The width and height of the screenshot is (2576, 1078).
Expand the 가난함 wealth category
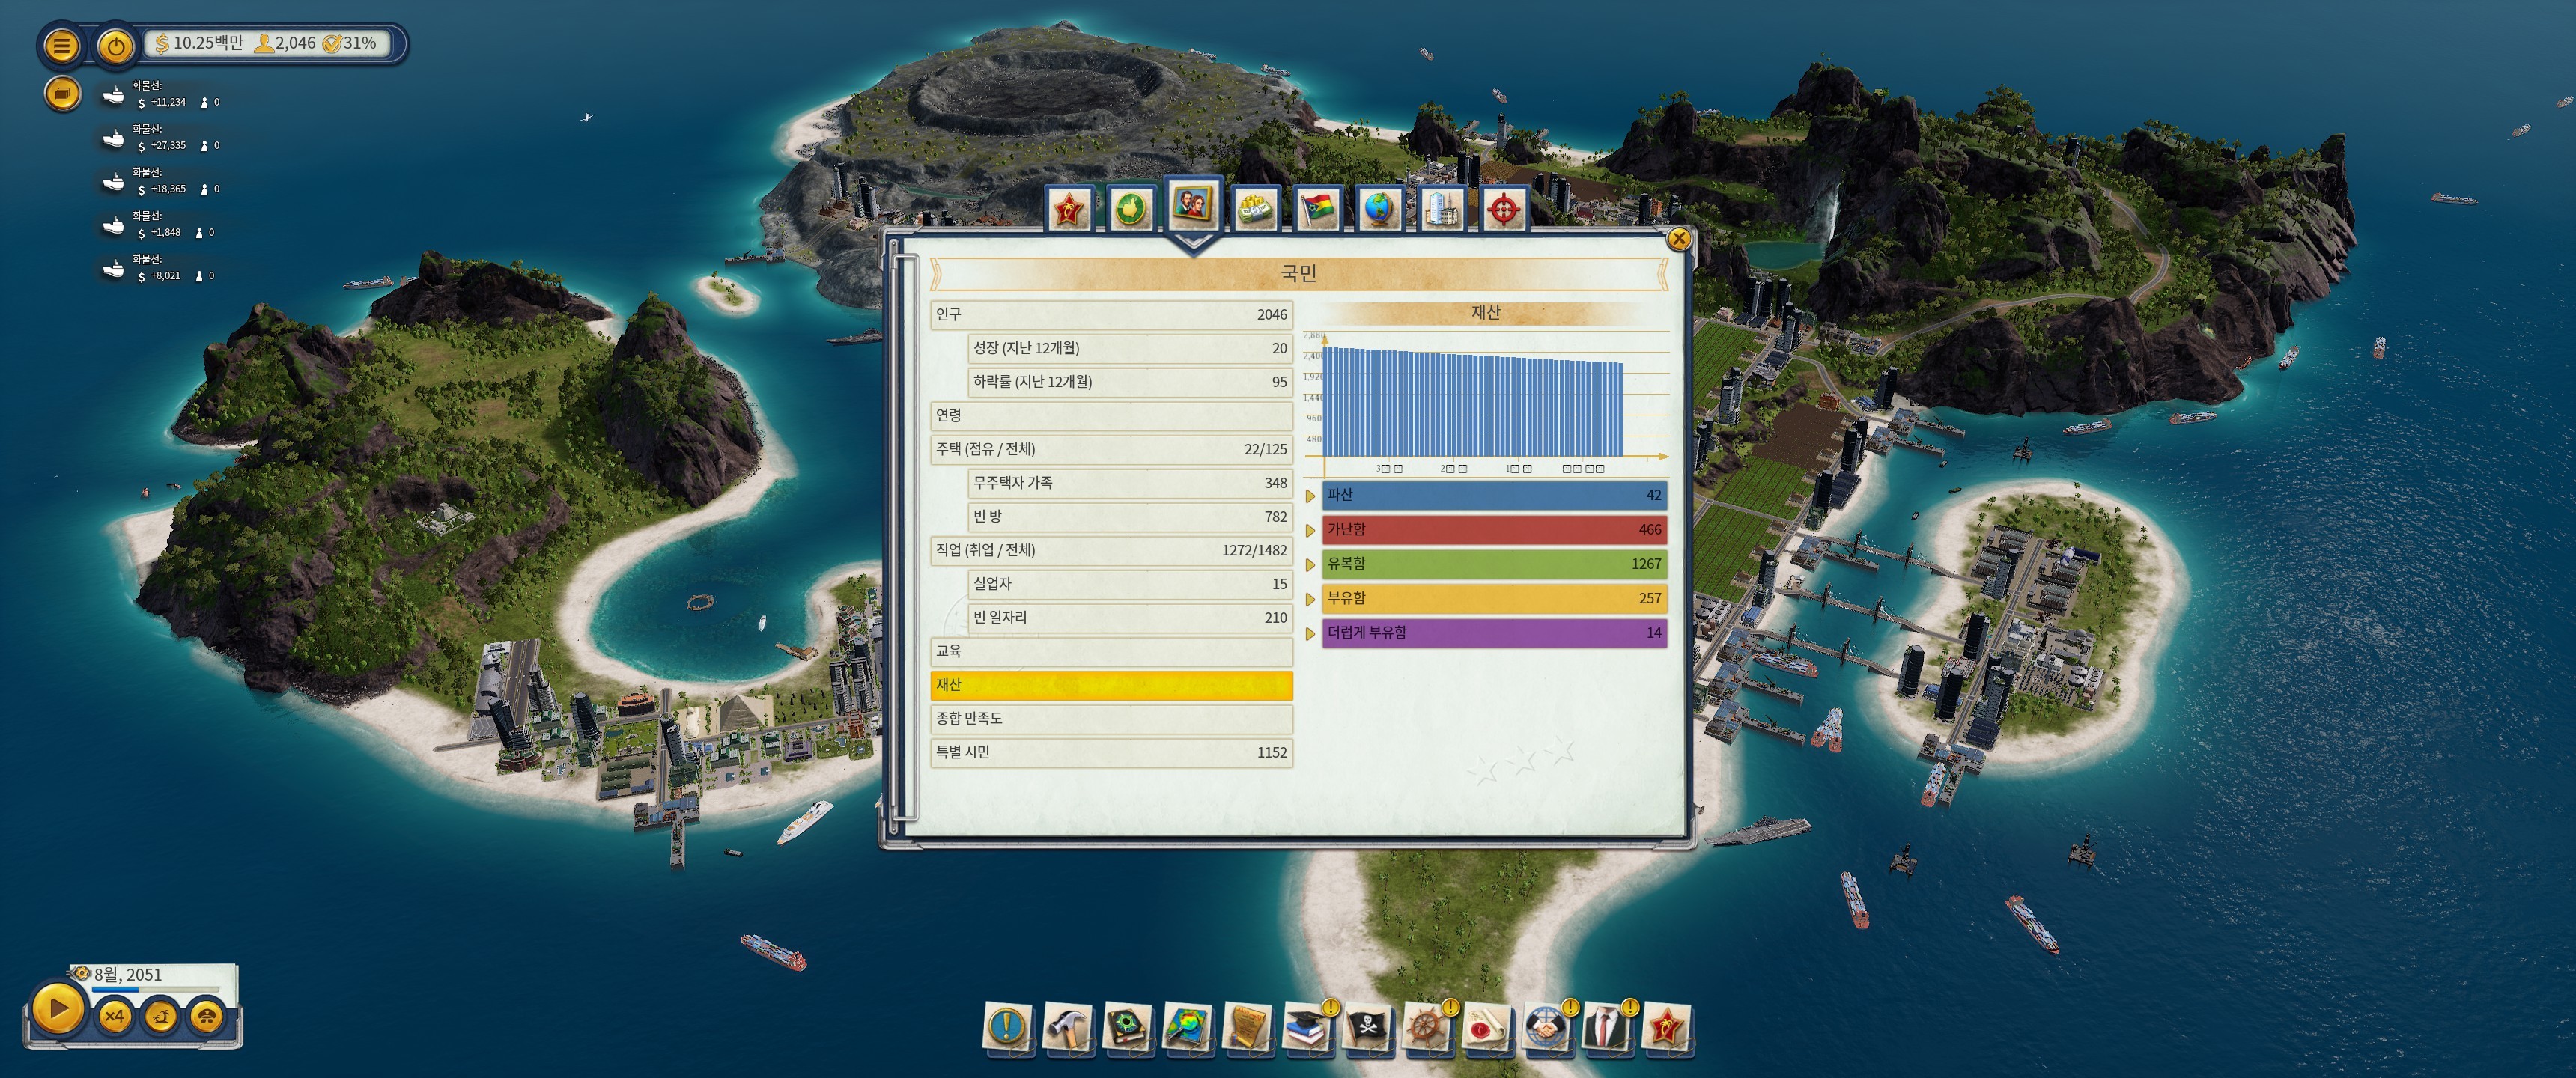[x=1310, y=530]
